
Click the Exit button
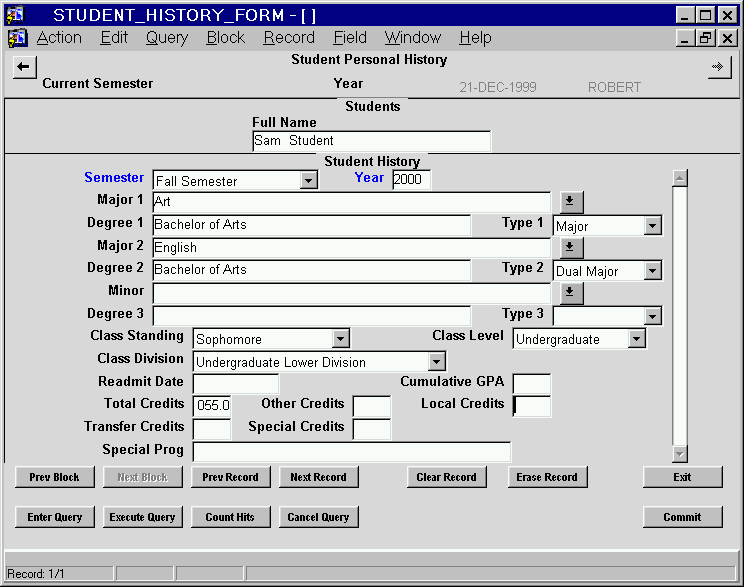[682, 477]
